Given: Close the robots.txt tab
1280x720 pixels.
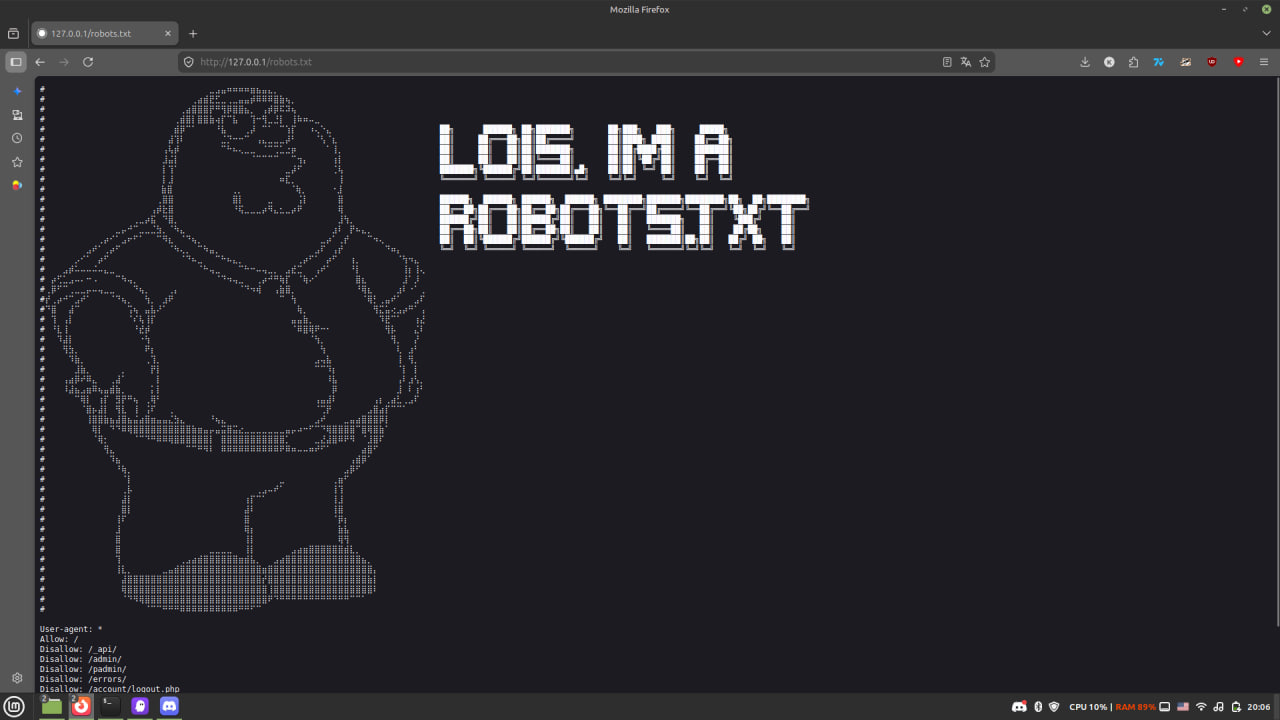Looking at the screenshot, I should coord(168,34).
